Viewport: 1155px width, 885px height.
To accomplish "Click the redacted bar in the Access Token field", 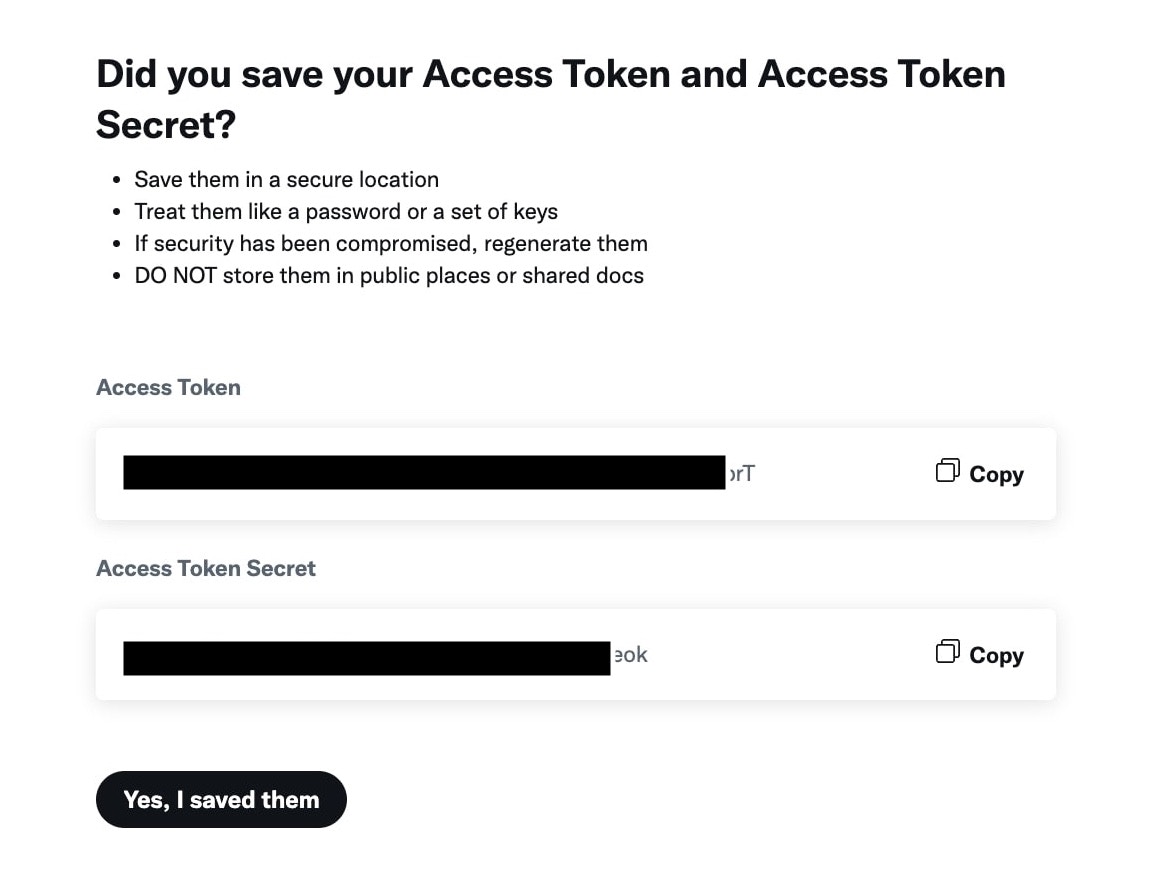I will [424, 473].
